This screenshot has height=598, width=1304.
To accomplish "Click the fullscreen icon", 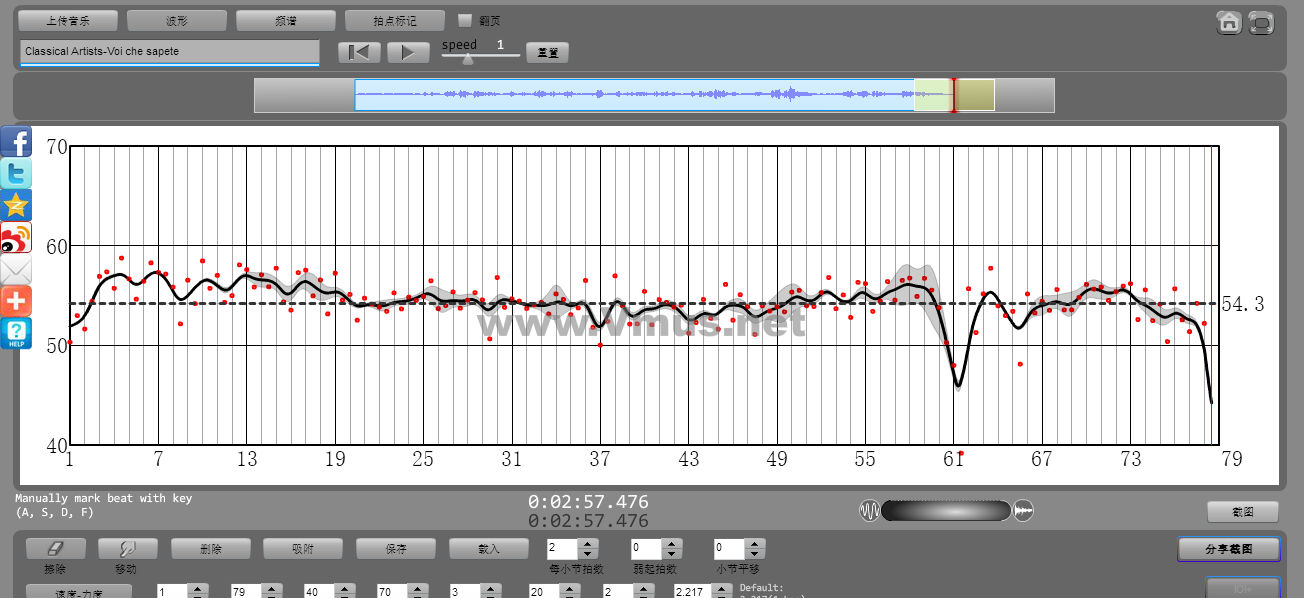I will (x=1261, y=23).
